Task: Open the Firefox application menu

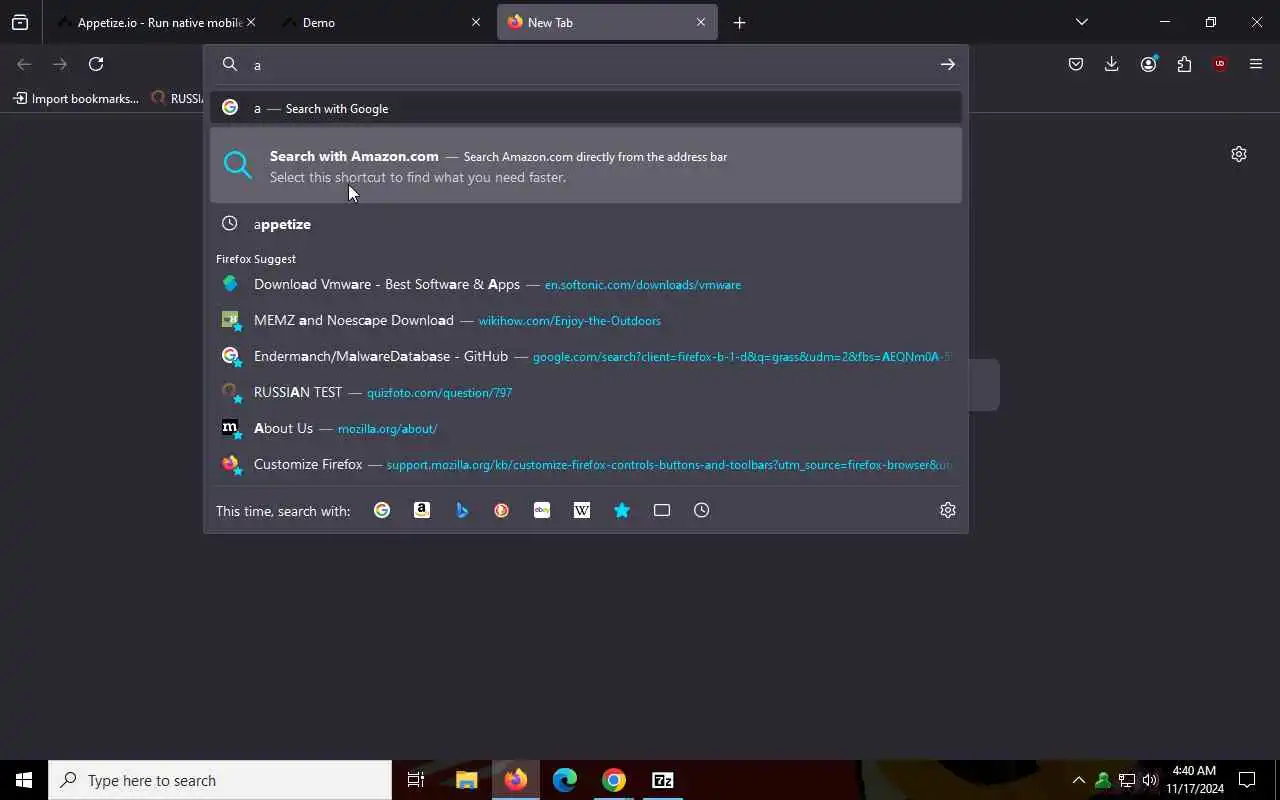Action: click(x=1256, y=64)
